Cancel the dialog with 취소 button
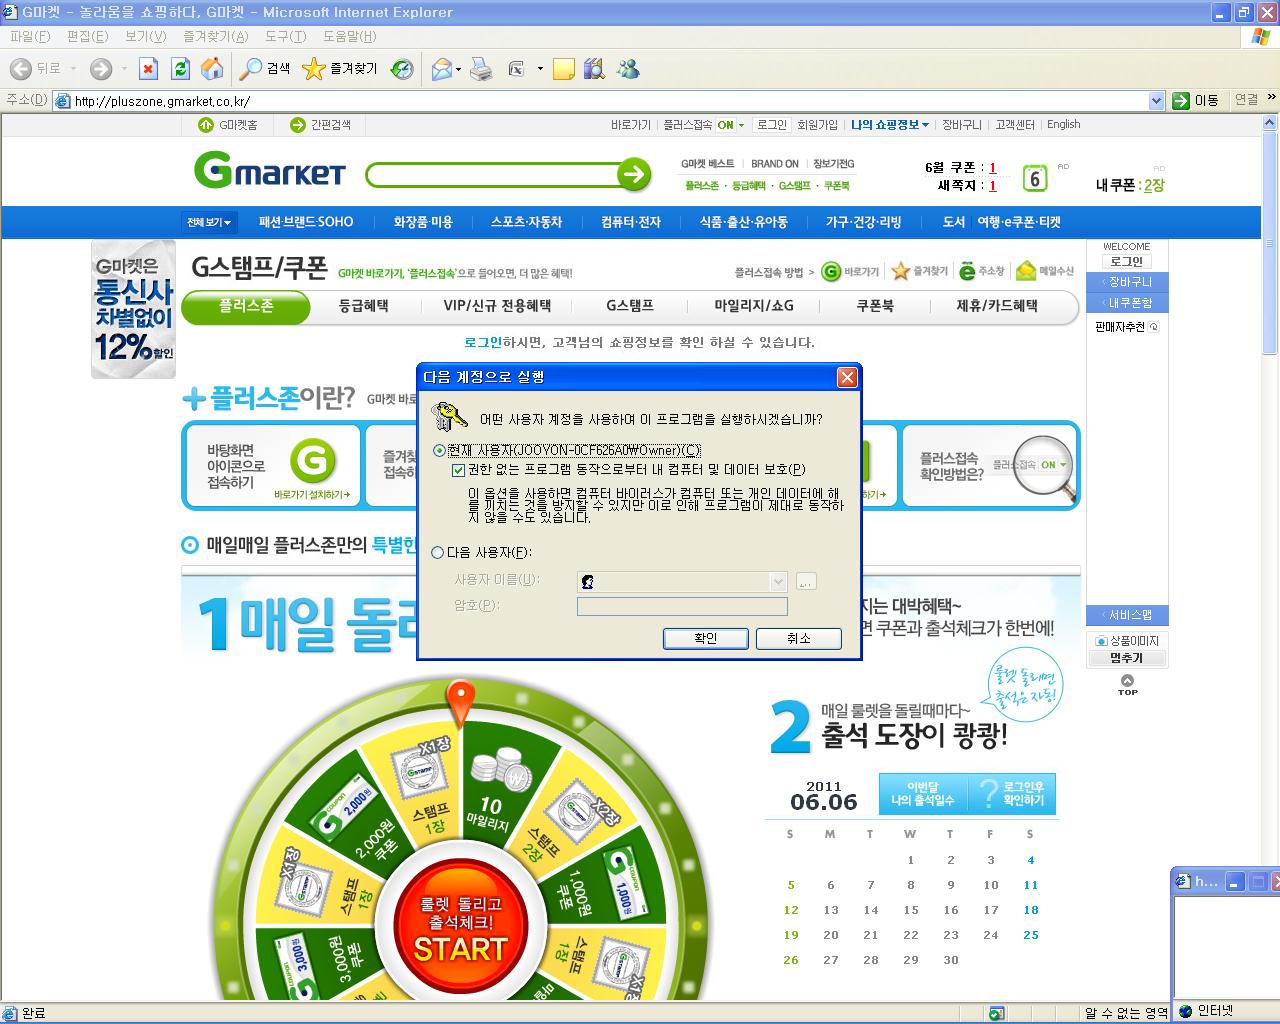 click(798, 638)
